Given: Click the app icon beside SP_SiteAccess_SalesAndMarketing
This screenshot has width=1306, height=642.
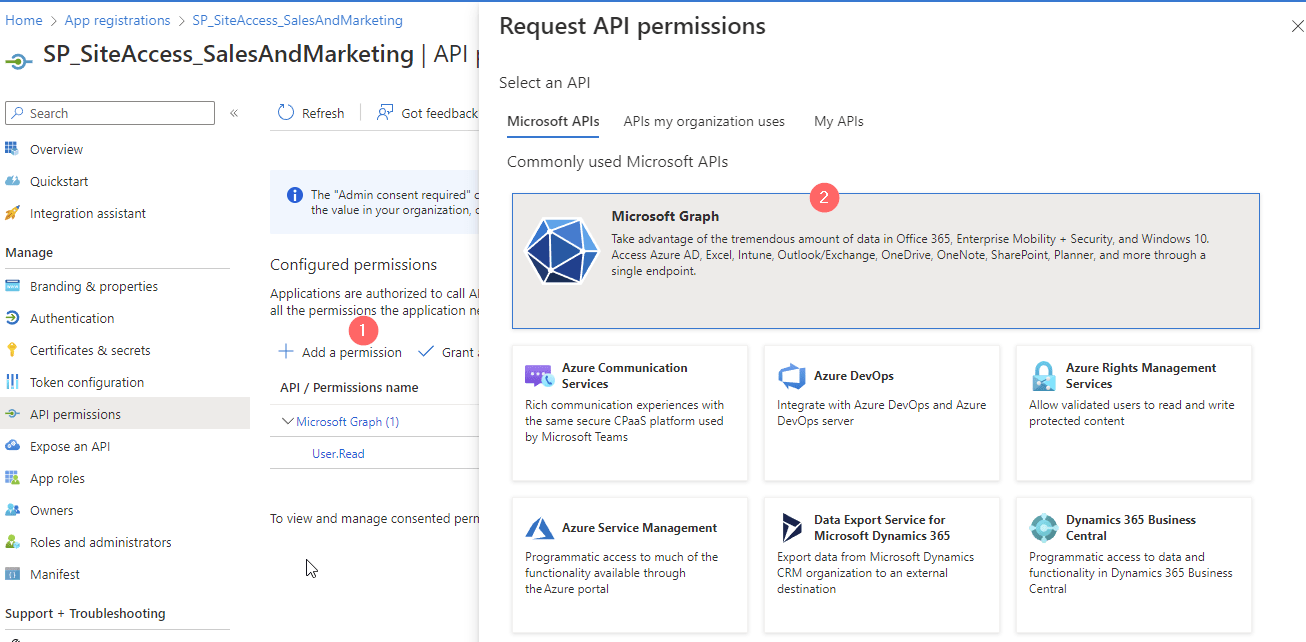Looking at the screenshot, I should point(18,61).
